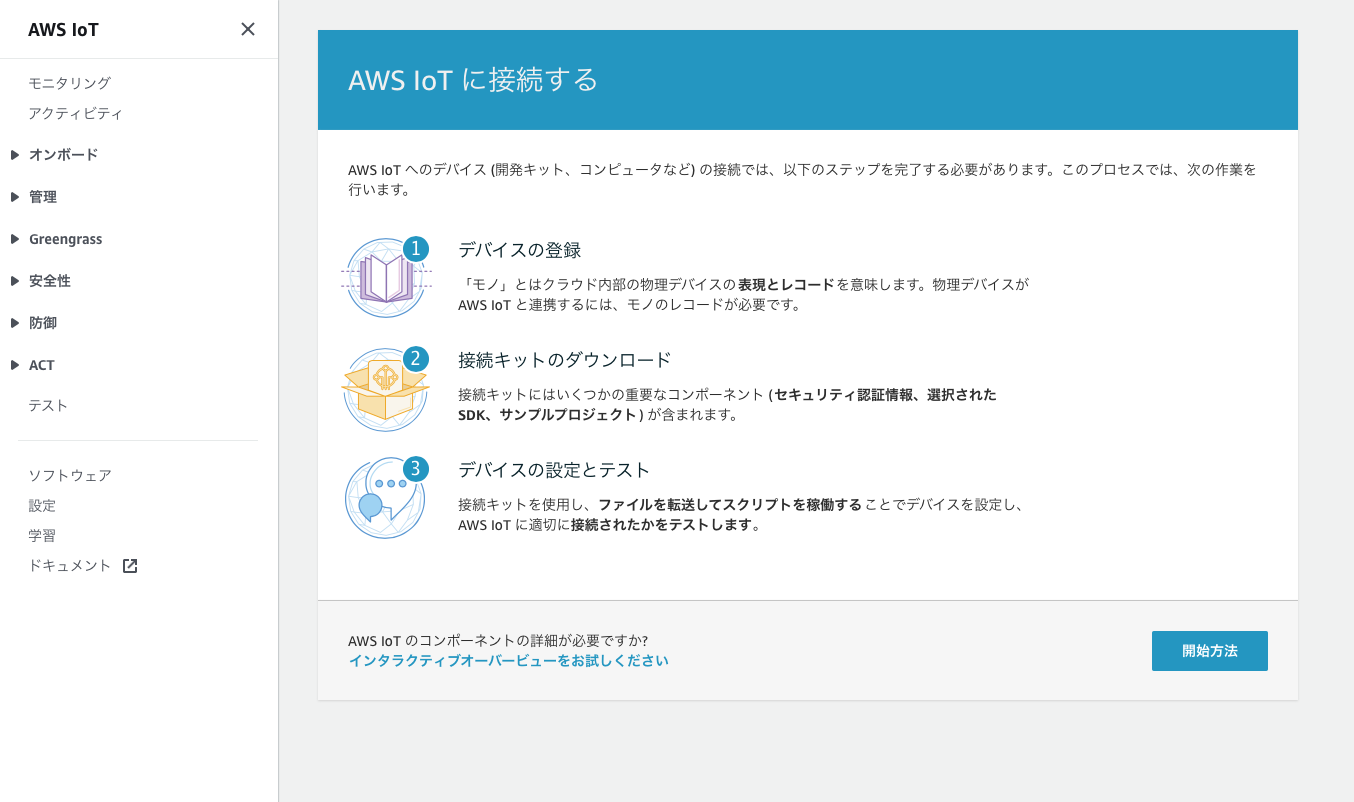Select オンボード label in the sidebar
The image size is (1354, 802).
[x=64, y=155]
